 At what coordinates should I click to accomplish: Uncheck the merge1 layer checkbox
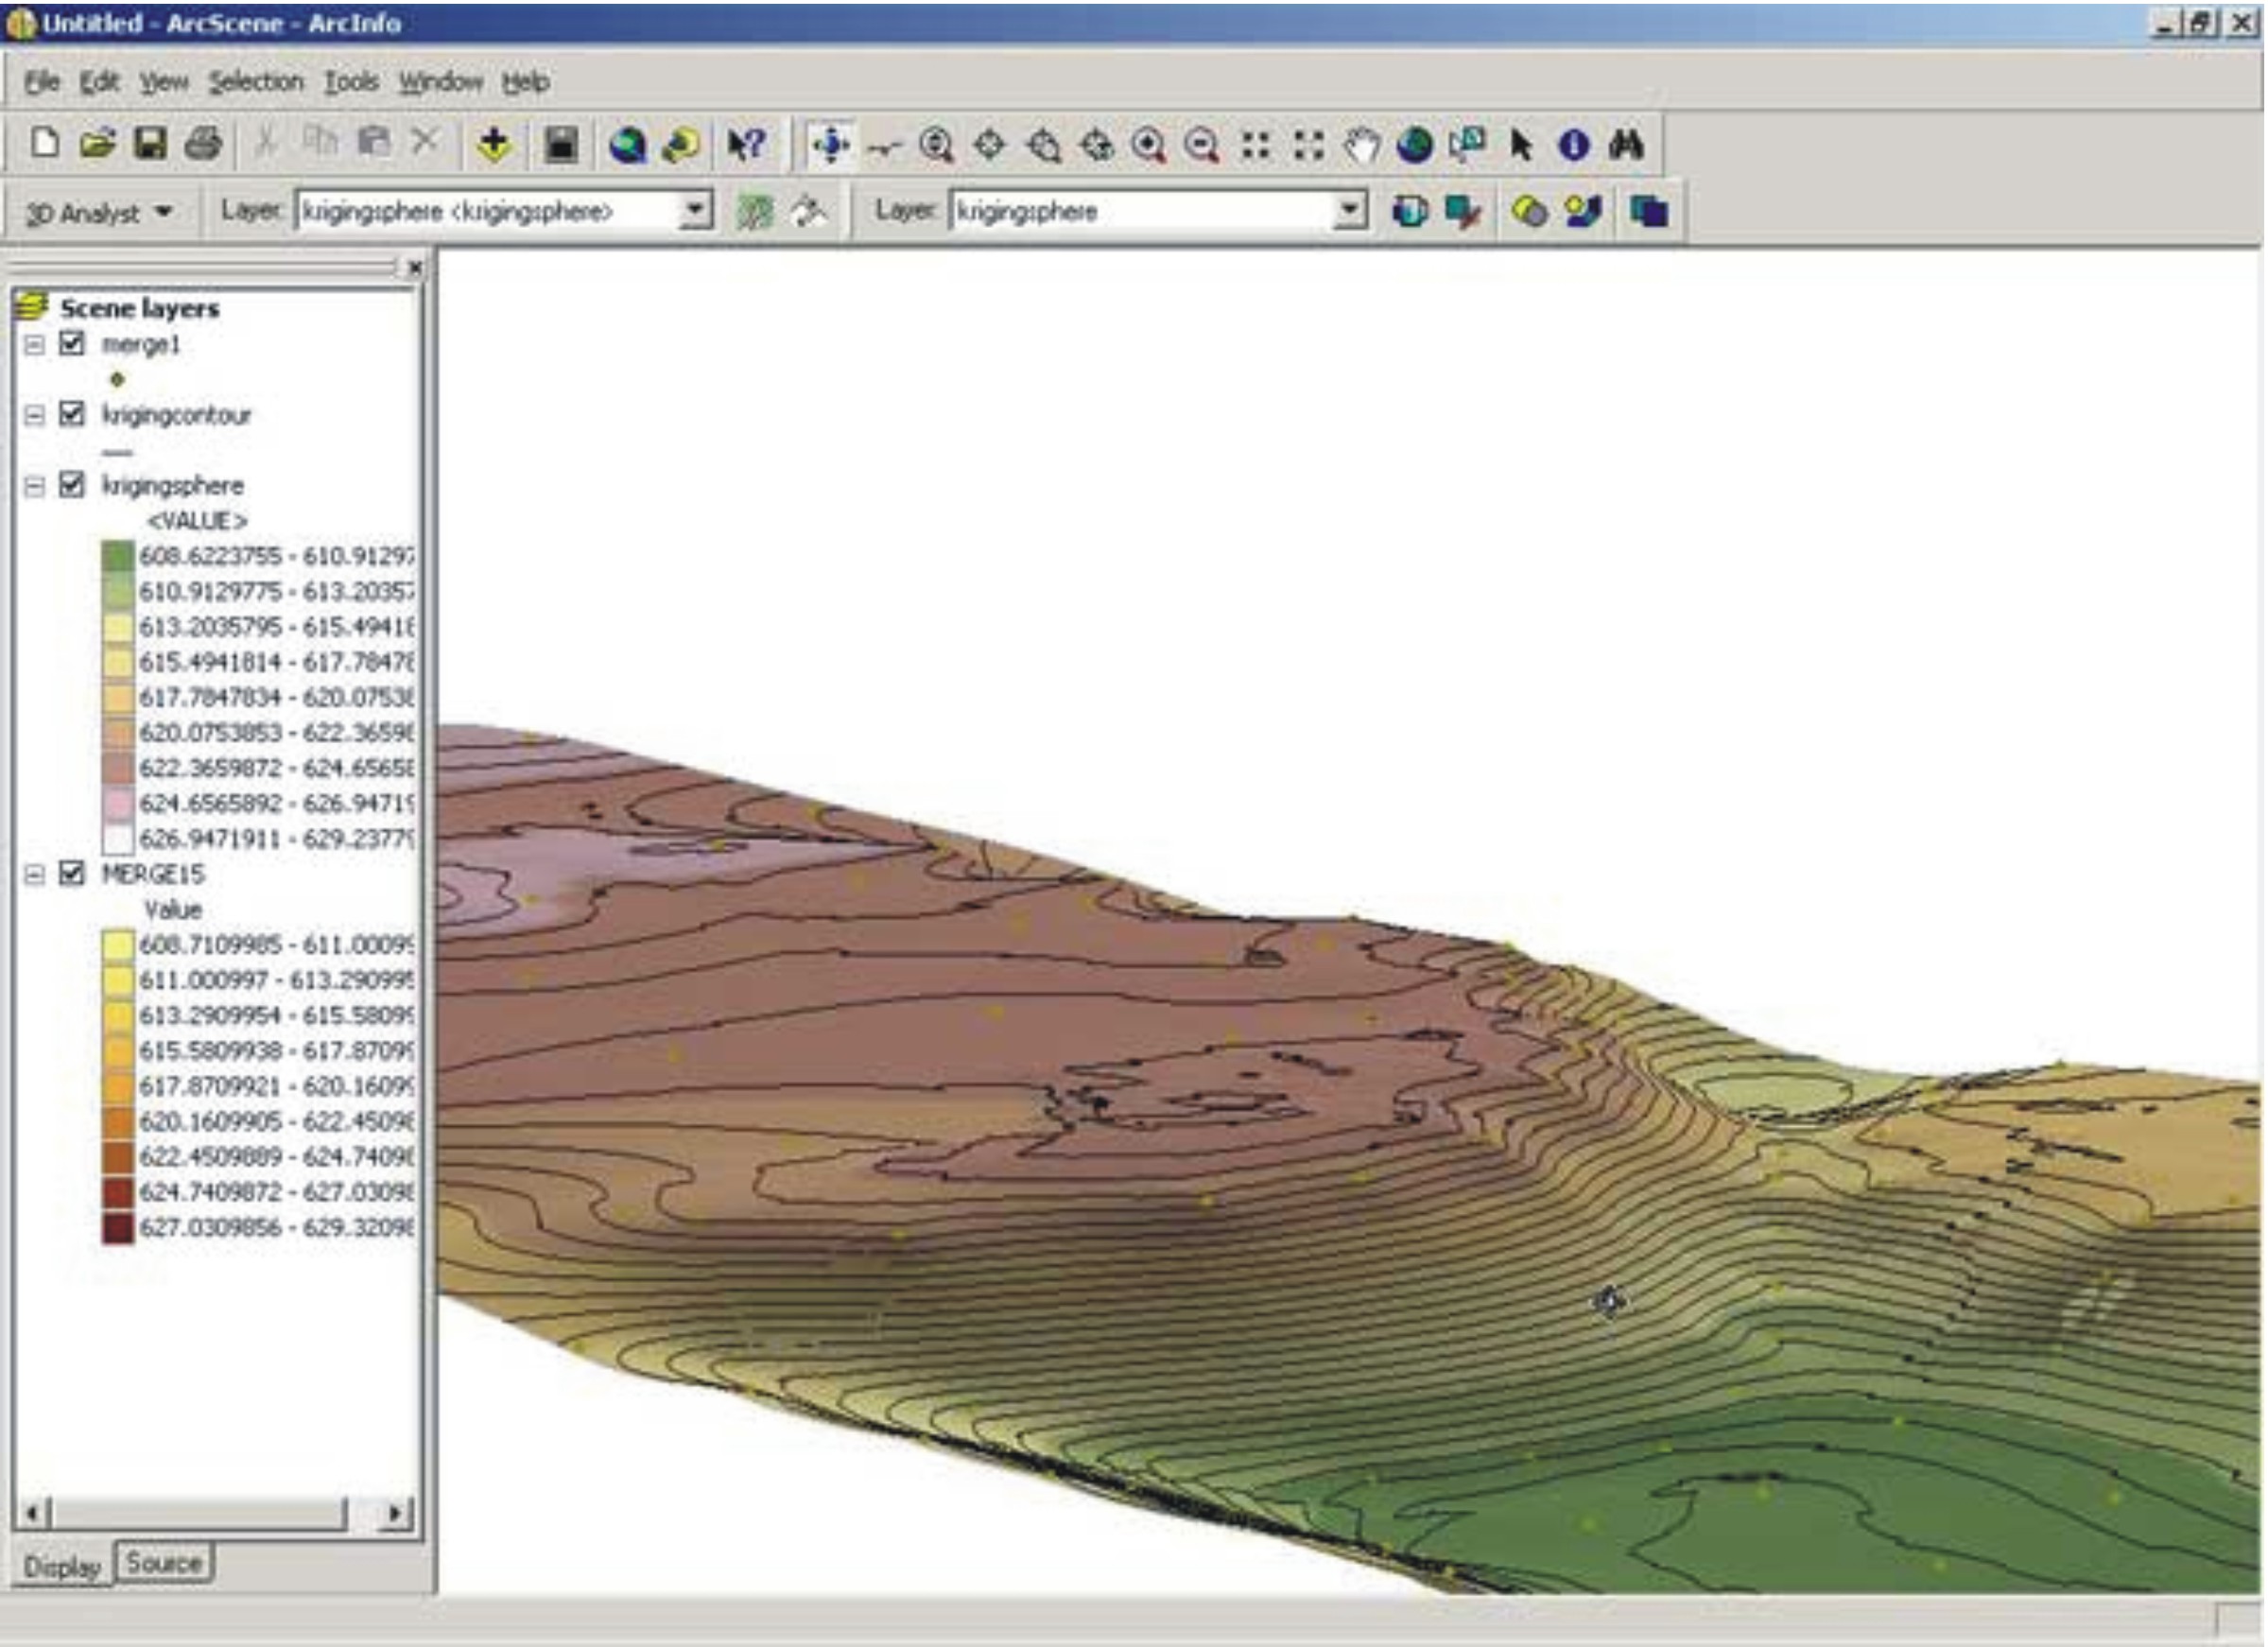(72, 343)
